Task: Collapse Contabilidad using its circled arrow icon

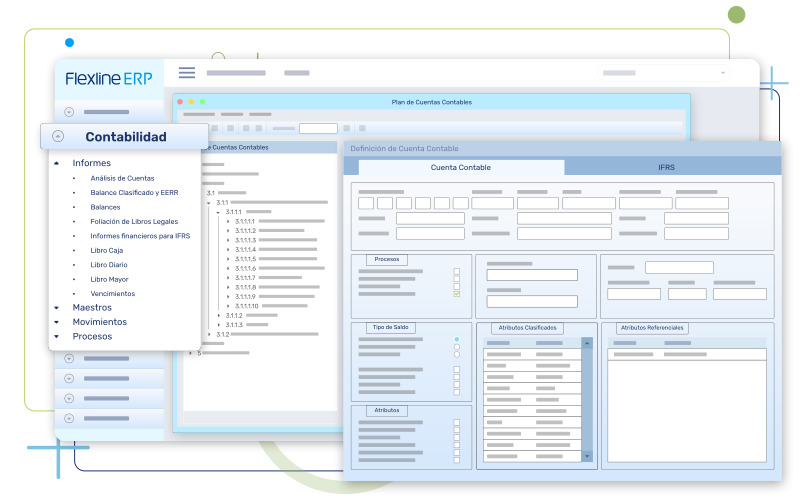Action: pos(58,137)
